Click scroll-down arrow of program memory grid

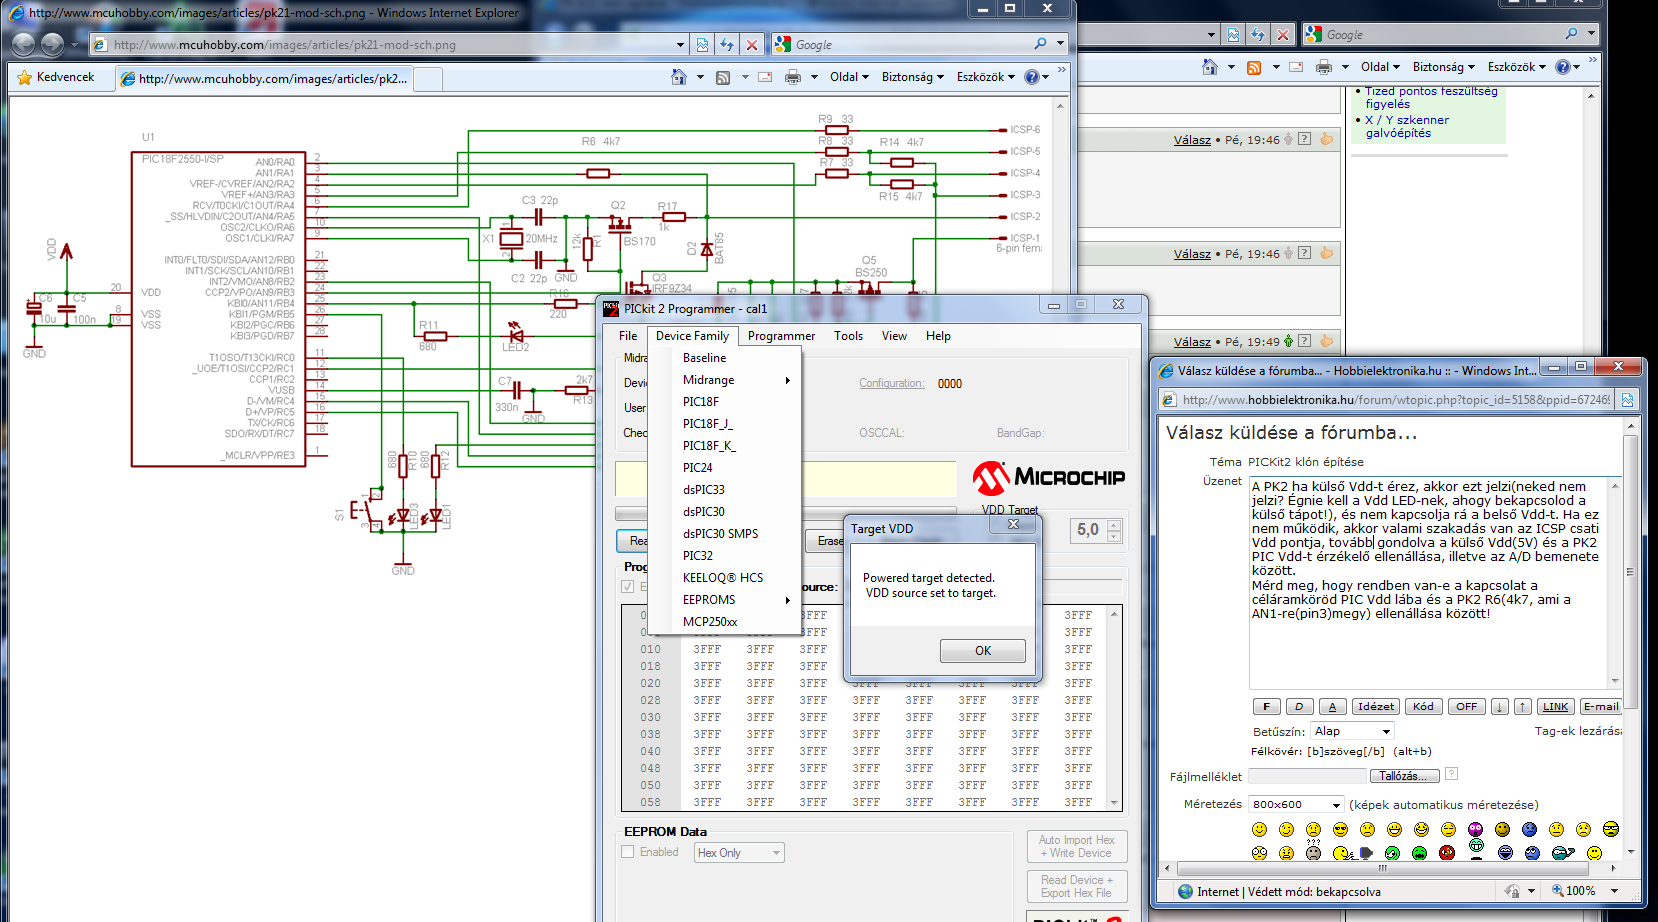pos(1114,802)
